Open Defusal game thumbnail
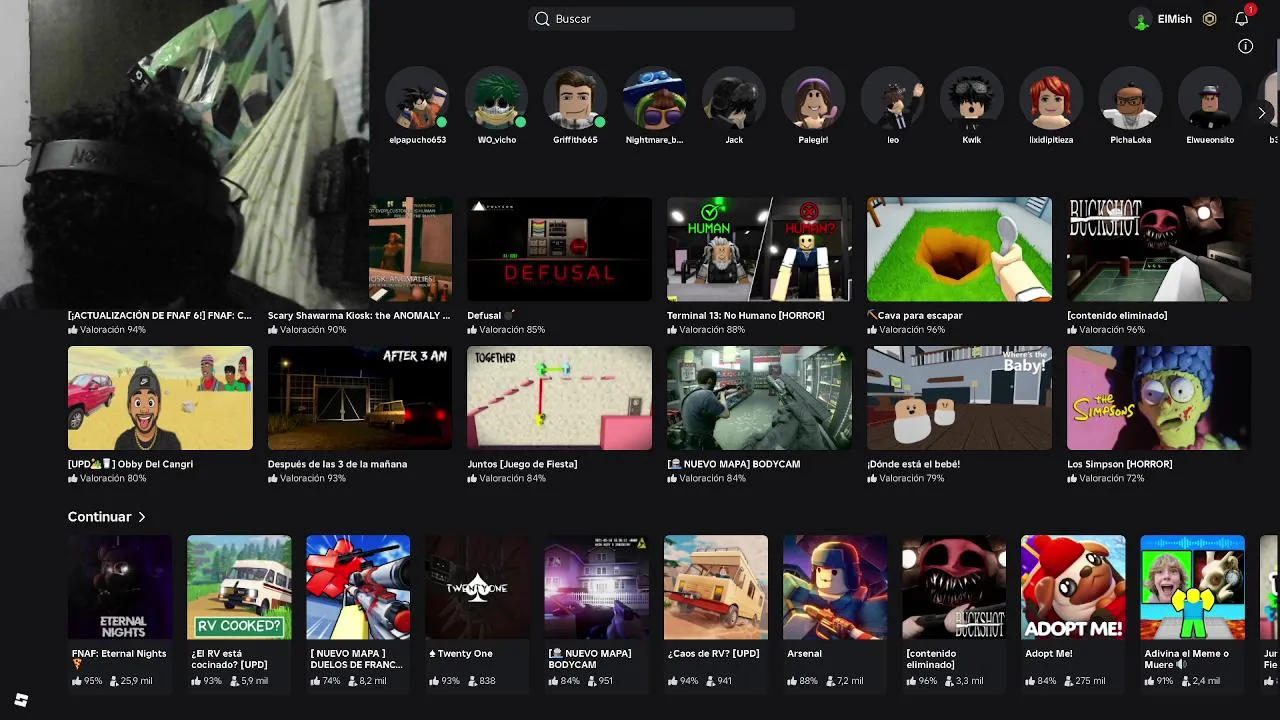 click(559, 249)
